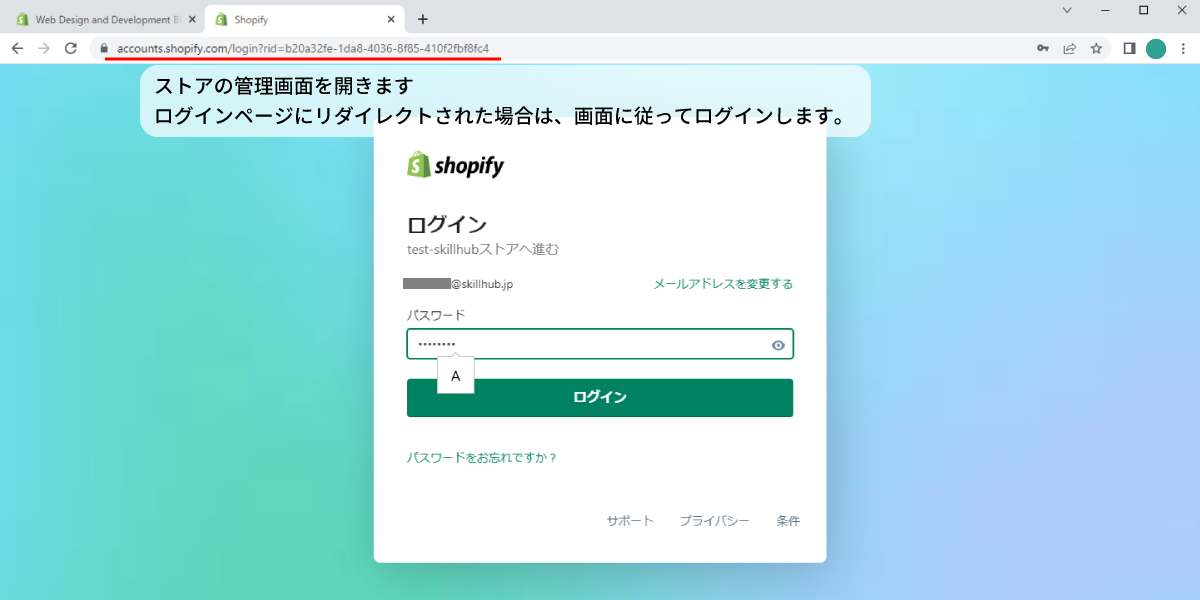Viewport: 1200px width, 600px height.
Task: Click the share page icon
Action: [1069, 48]
